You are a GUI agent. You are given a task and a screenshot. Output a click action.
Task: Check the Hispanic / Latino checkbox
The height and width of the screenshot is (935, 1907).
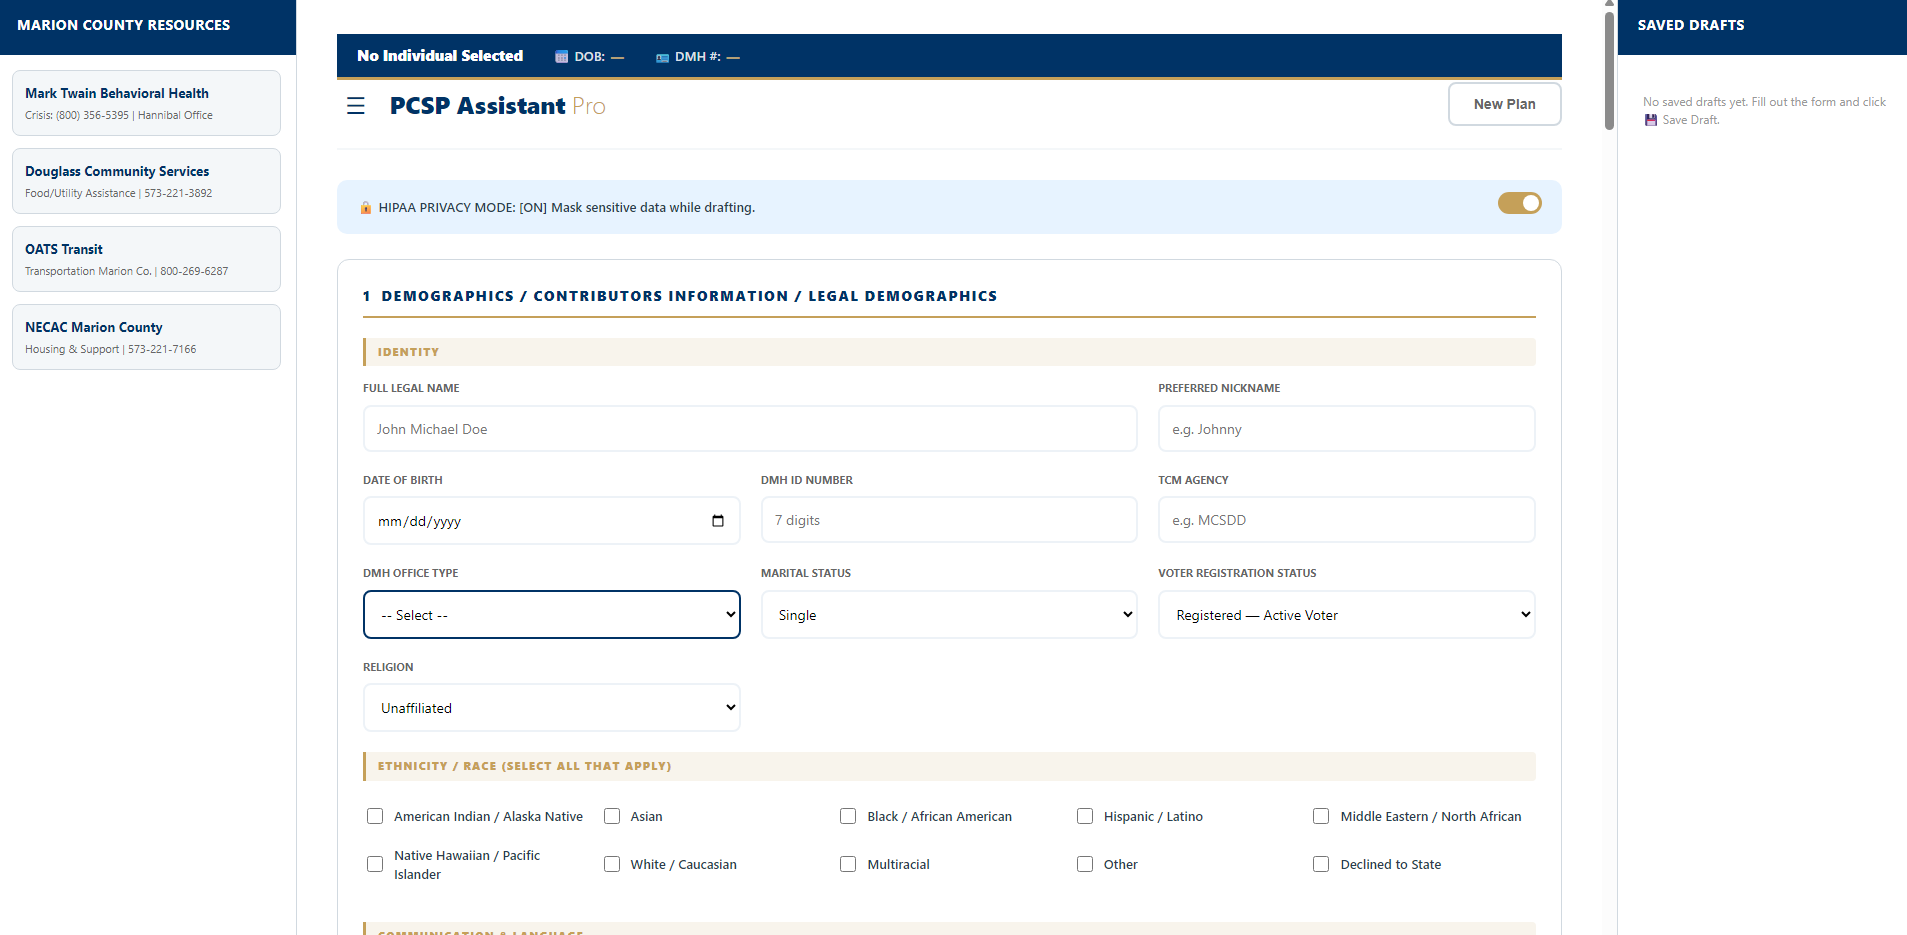point(1084,816)
